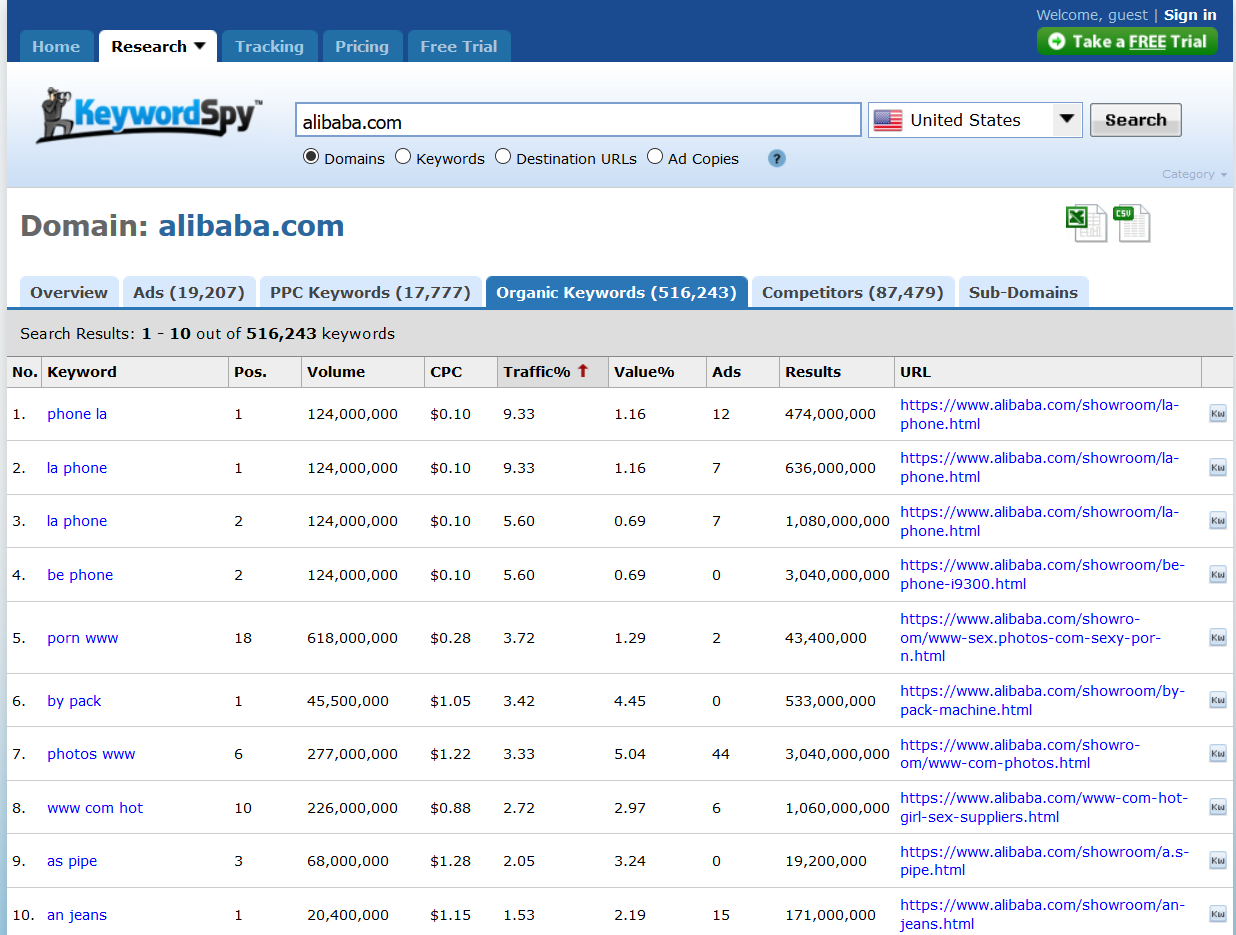Expand the Category dropdown
This screenshot has height=935, width=1236.
(x=1194, y=174)
